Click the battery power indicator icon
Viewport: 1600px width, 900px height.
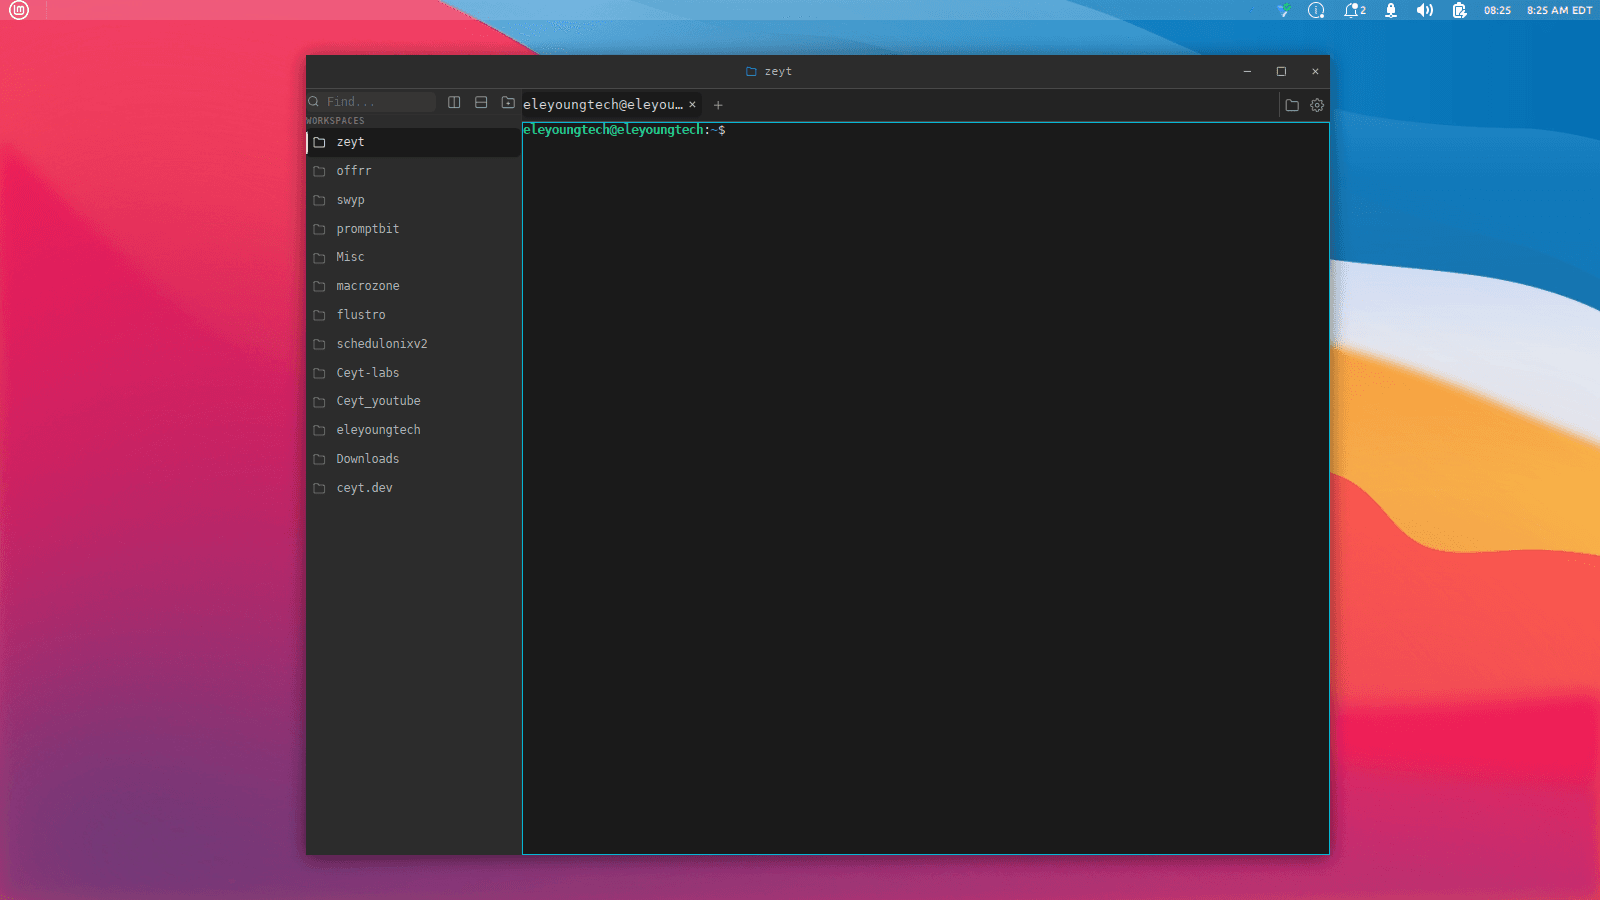pyautogui.click(x=1460, y=10)
